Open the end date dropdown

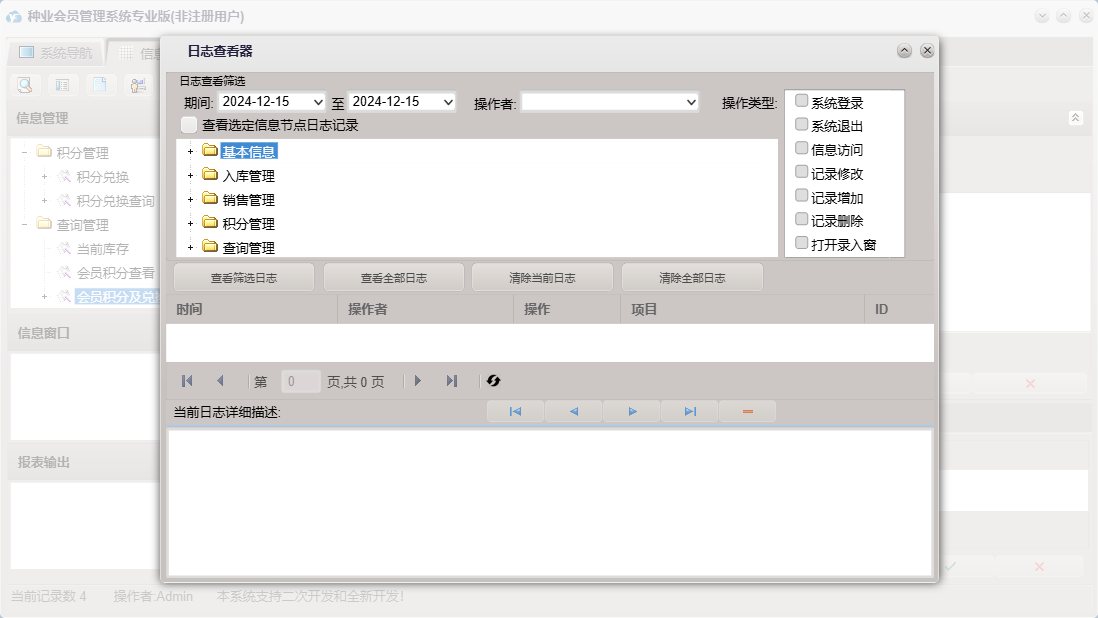click(448, 102)
